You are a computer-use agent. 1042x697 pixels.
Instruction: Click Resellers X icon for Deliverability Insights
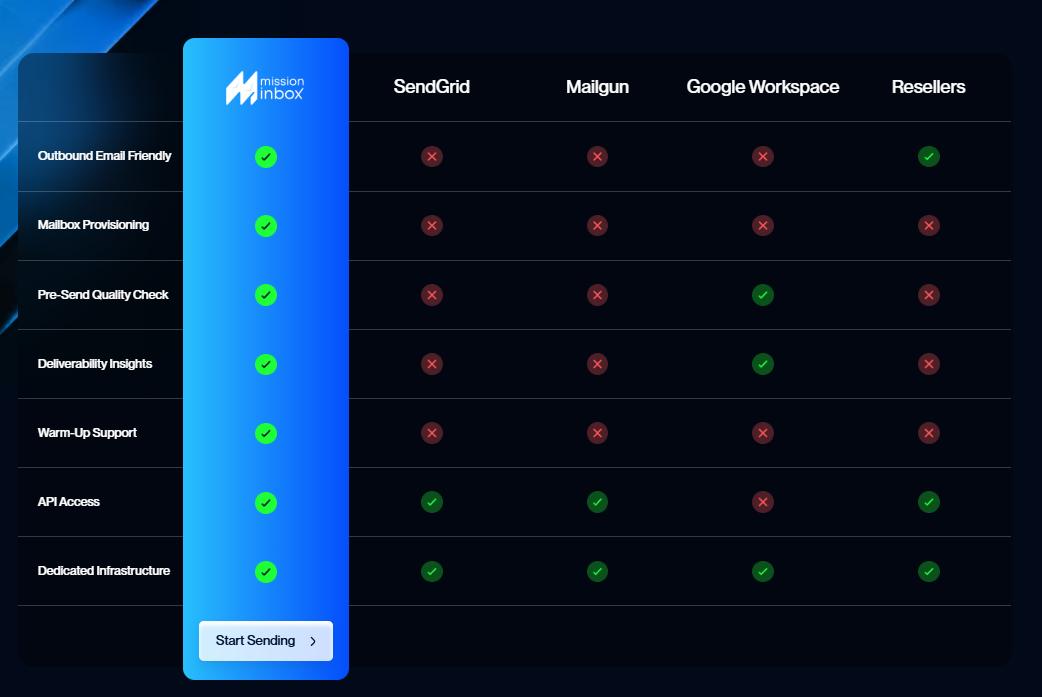click(x=929, y=364)
